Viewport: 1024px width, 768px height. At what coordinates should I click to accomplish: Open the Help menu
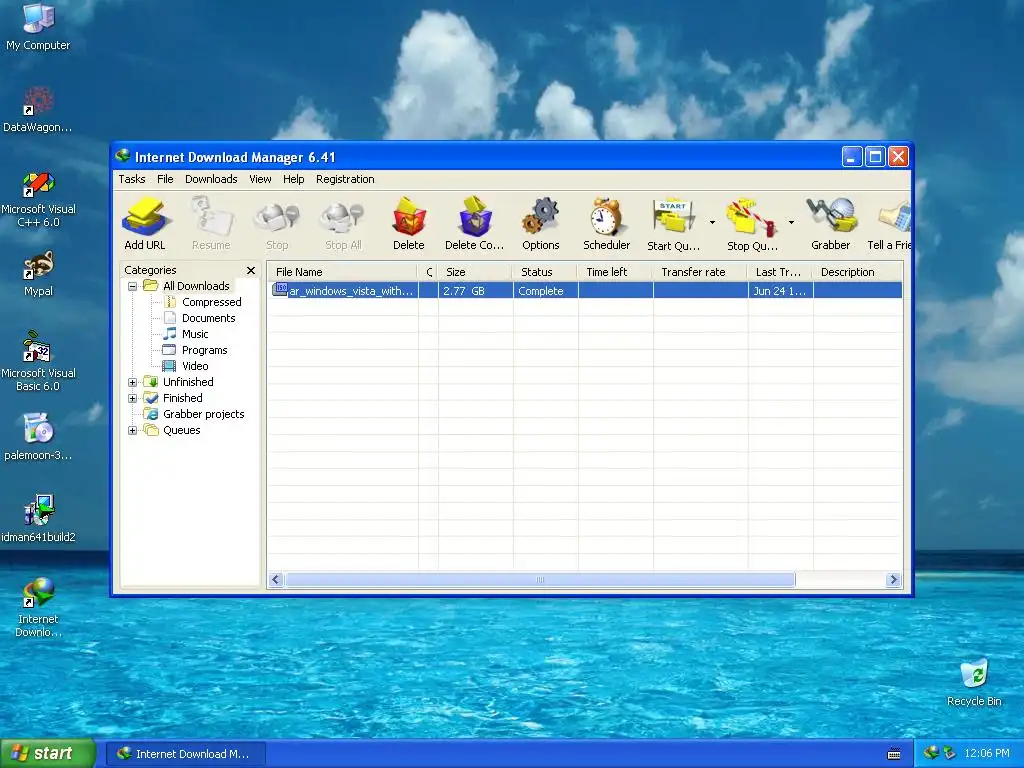tap(293, 179)
